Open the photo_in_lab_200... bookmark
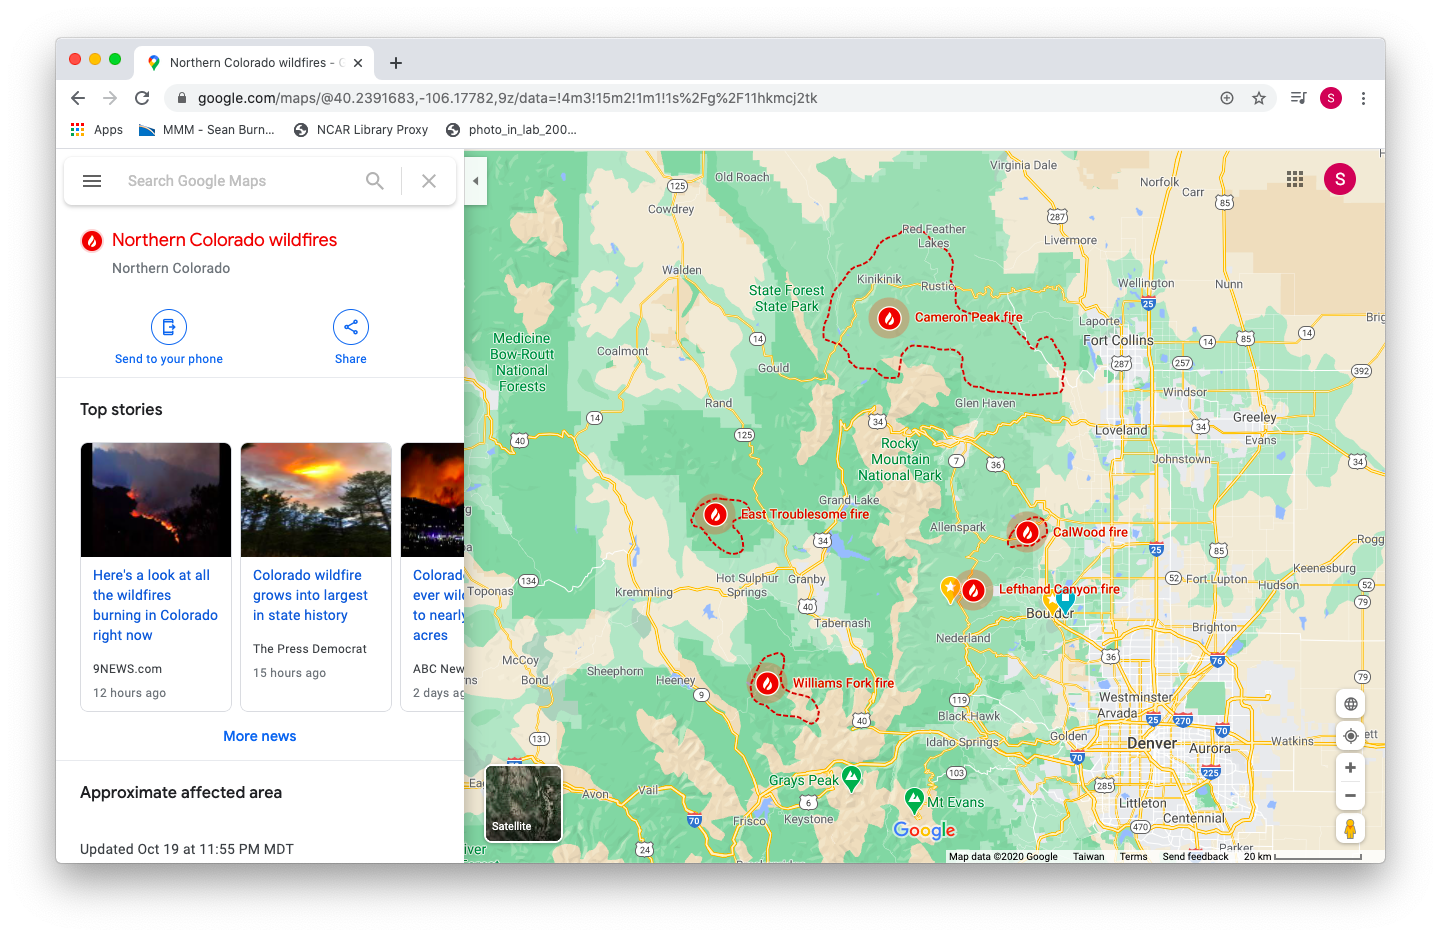This screenshot has width=1441, height=937. (511, 130)
